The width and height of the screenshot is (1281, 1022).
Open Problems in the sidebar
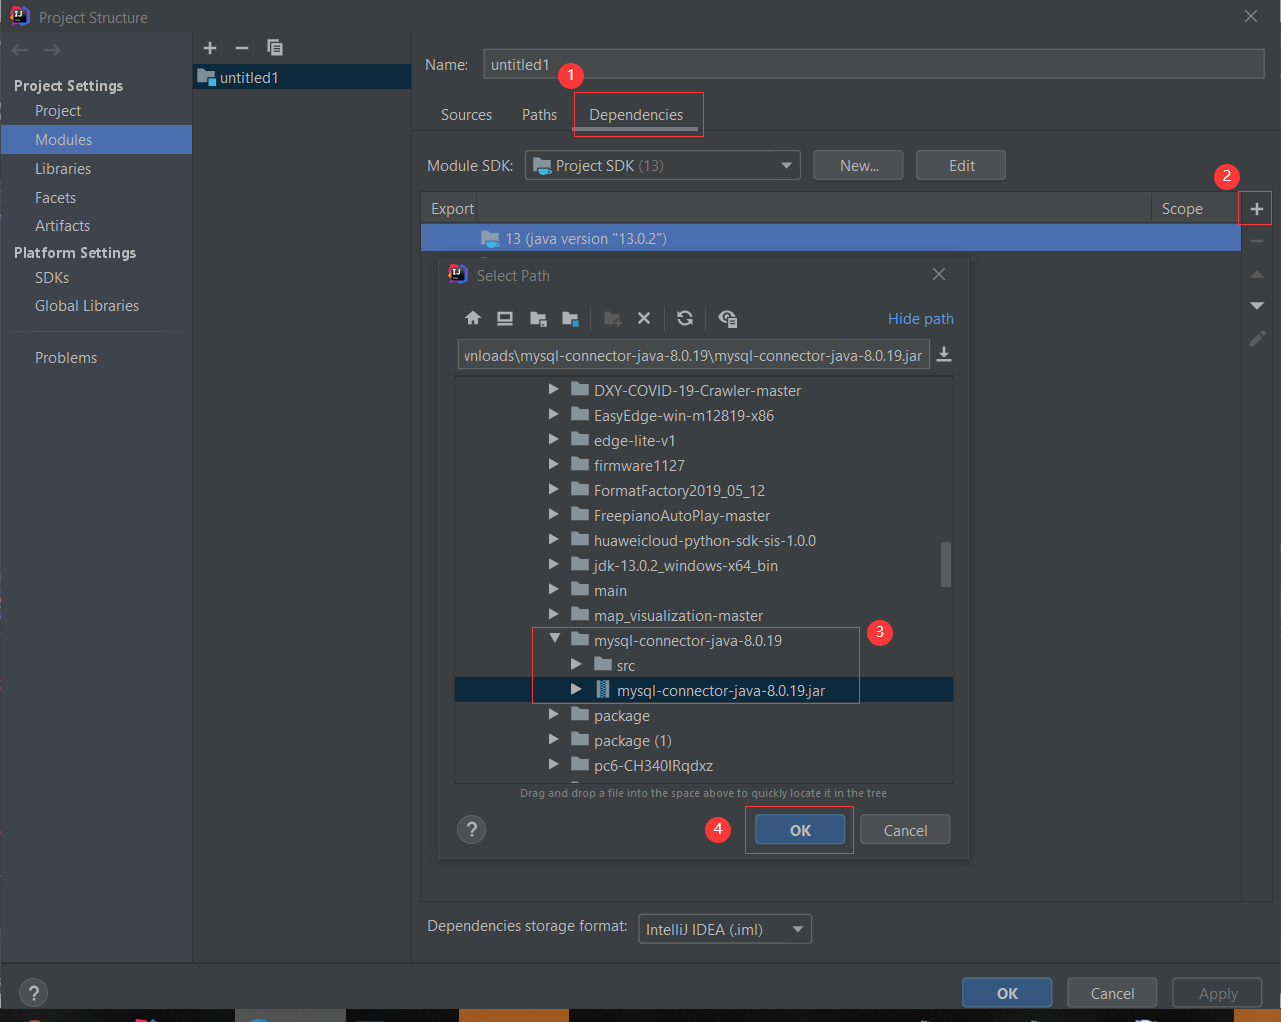tap(66, 358)
